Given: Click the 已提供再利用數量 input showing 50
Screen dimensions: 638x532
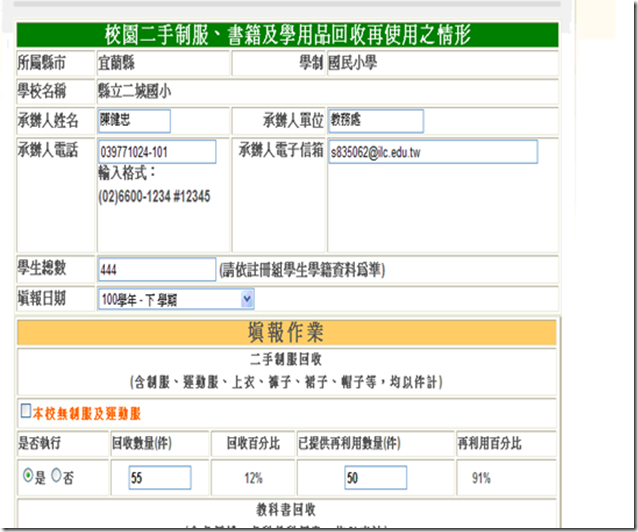Looking at the screenshot, I should coord(375,478).
